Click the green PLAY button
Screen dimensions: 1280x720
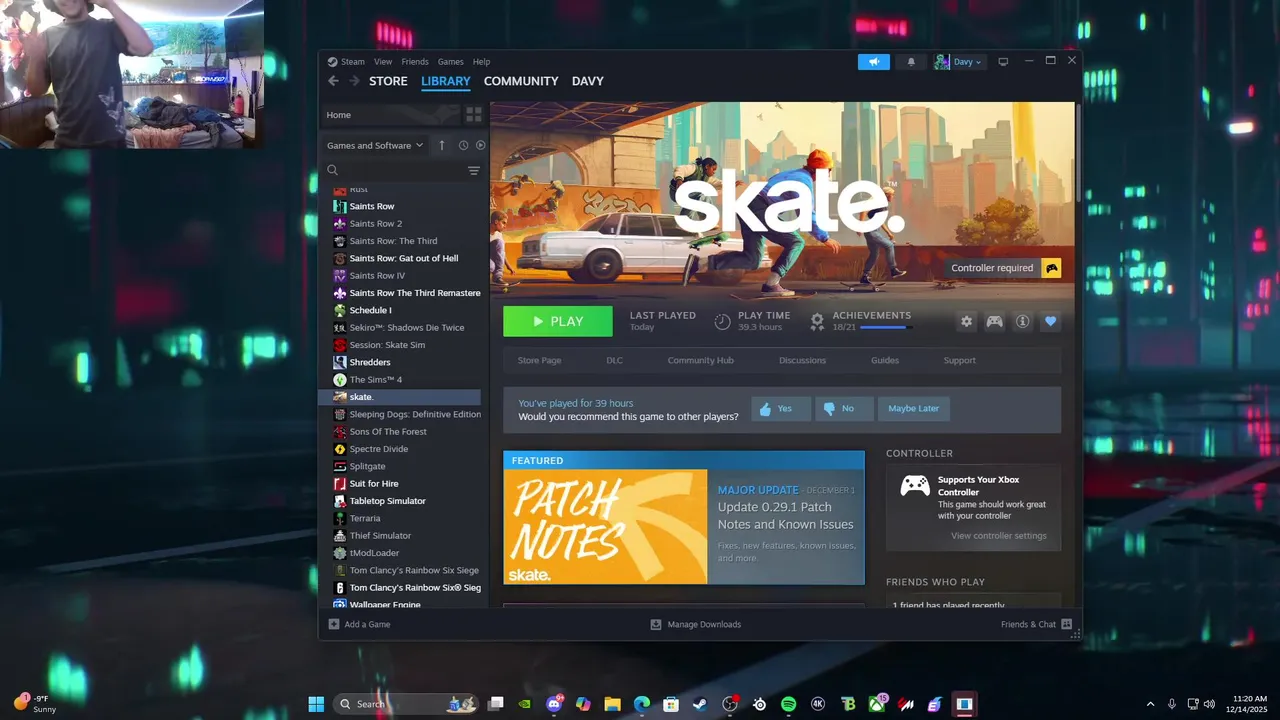click(x=558, y=321)
